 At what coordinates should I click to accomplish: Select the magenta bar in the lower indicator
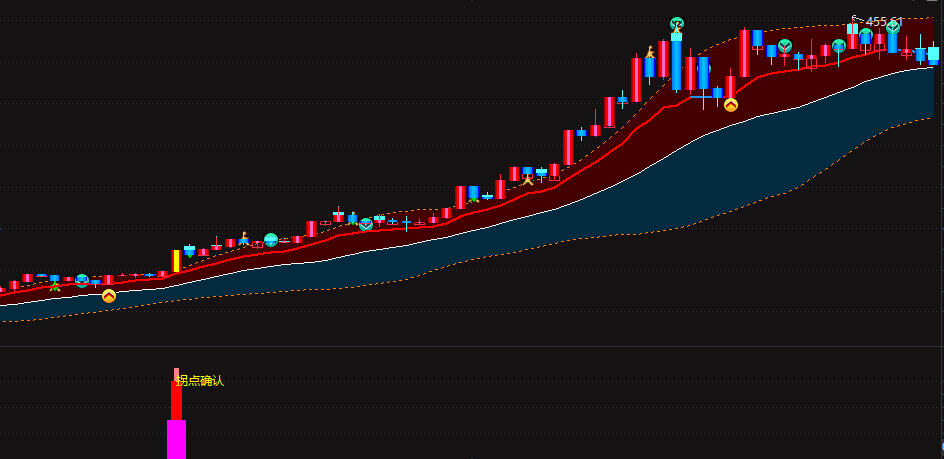point(176,439)
